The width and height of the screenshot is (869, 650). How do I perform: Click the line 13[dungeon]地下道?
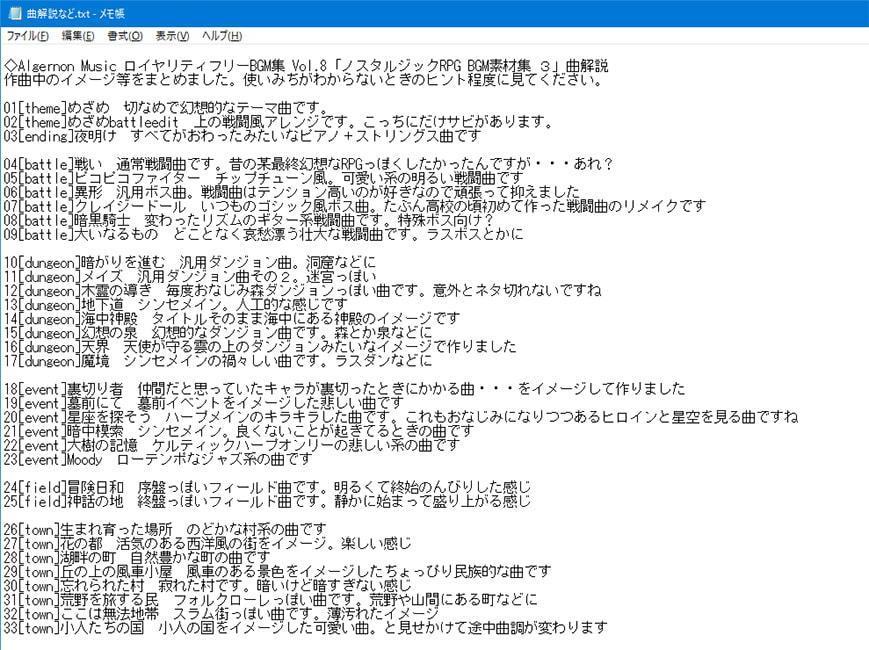(176, 305)
